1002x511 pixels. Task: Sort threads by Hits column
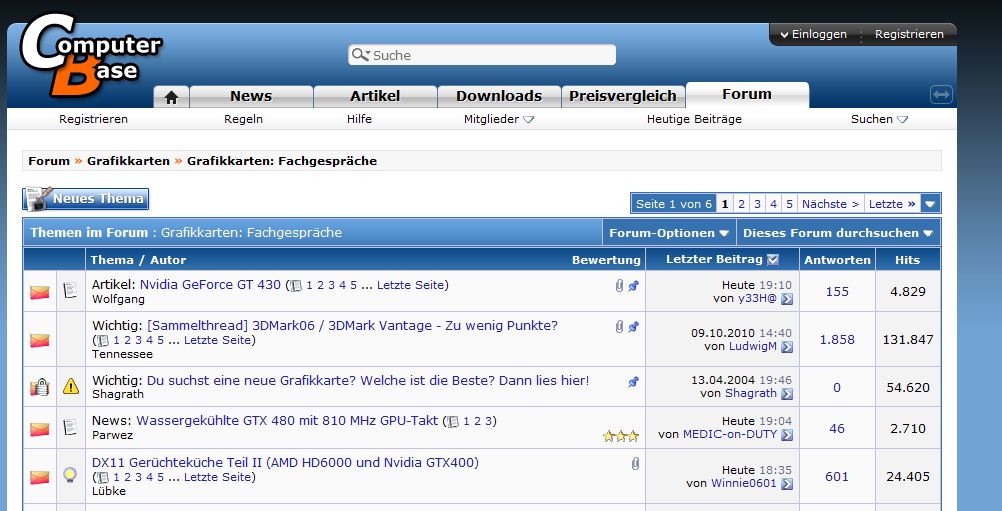coord(907,260)
